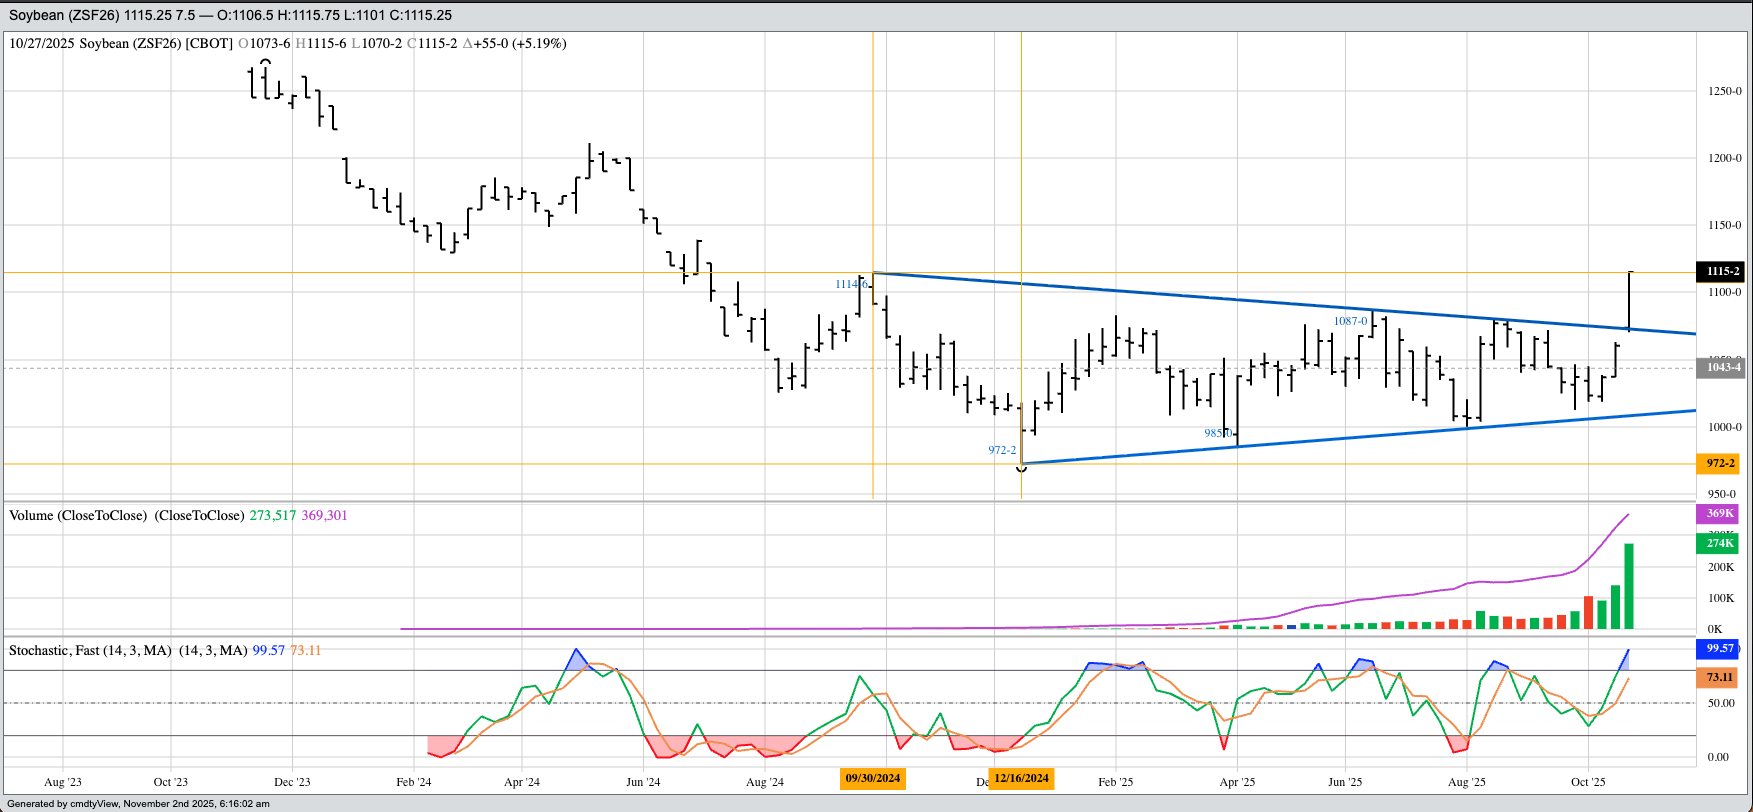Click the orange 73.11 stochastic value tag
This screenshot has height=812, width=1753.
coord(1719,677)
